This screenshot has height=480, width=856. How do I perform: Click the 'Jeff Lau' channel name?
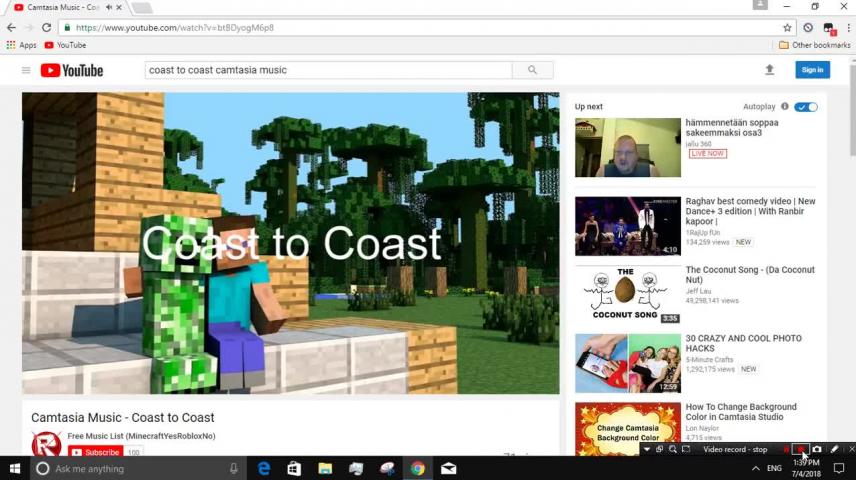tap(698, 291)
